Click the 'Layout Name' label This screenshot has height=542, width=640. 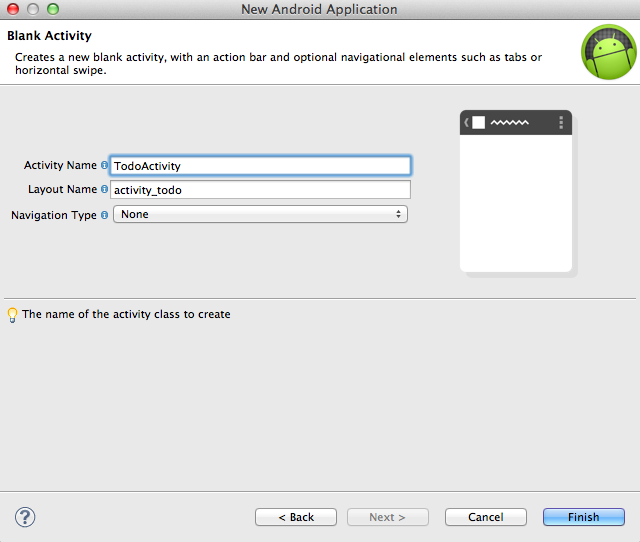[62, 189]
